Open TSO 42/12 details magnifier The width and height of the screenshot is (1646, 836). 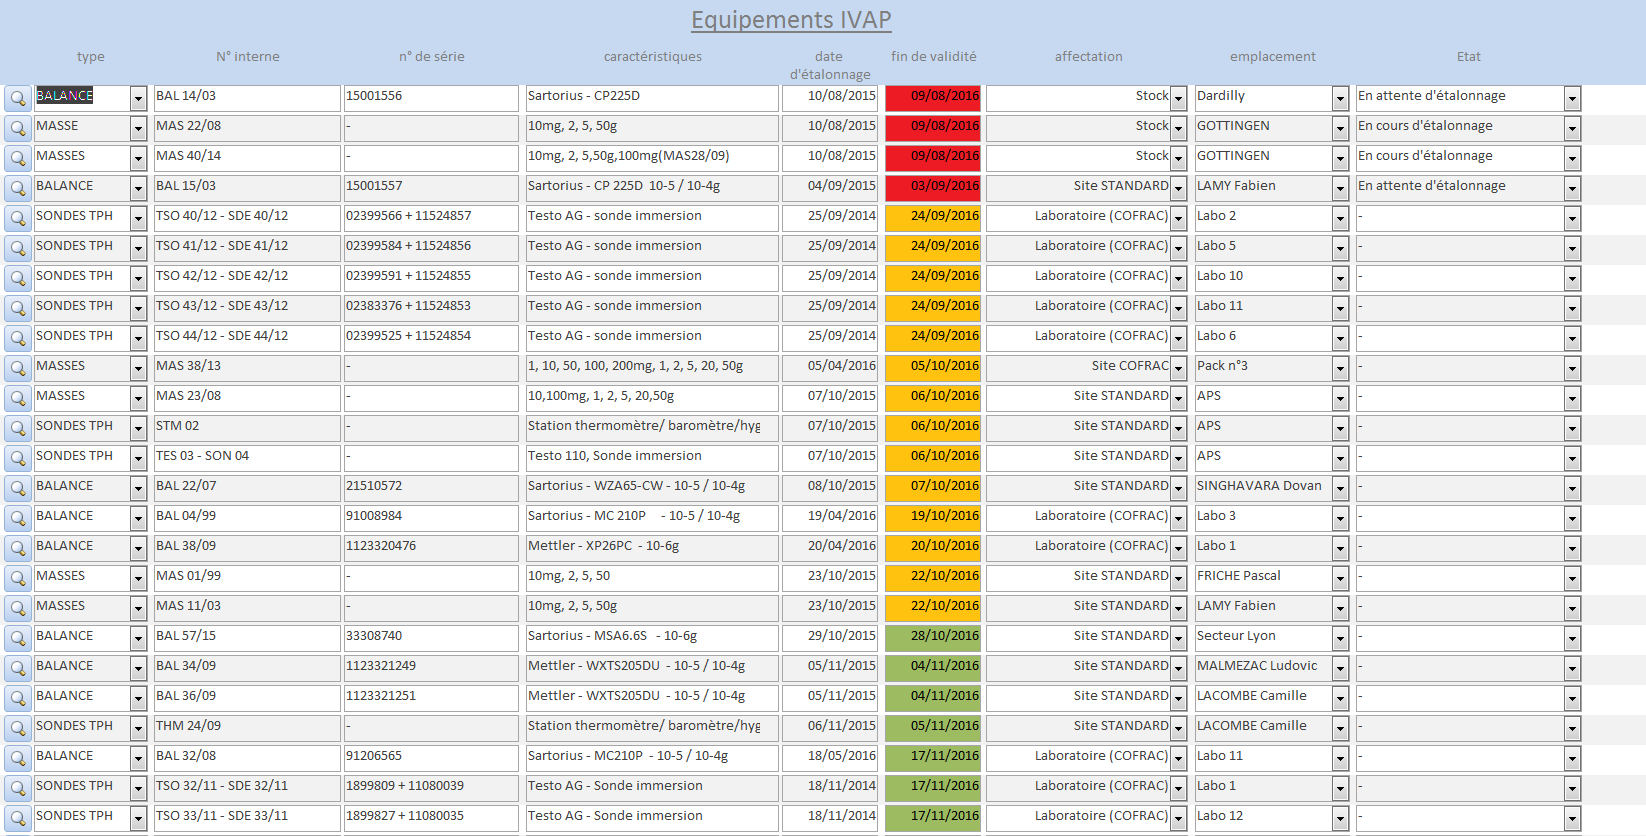pyautogui.click(x=17, y=278)
